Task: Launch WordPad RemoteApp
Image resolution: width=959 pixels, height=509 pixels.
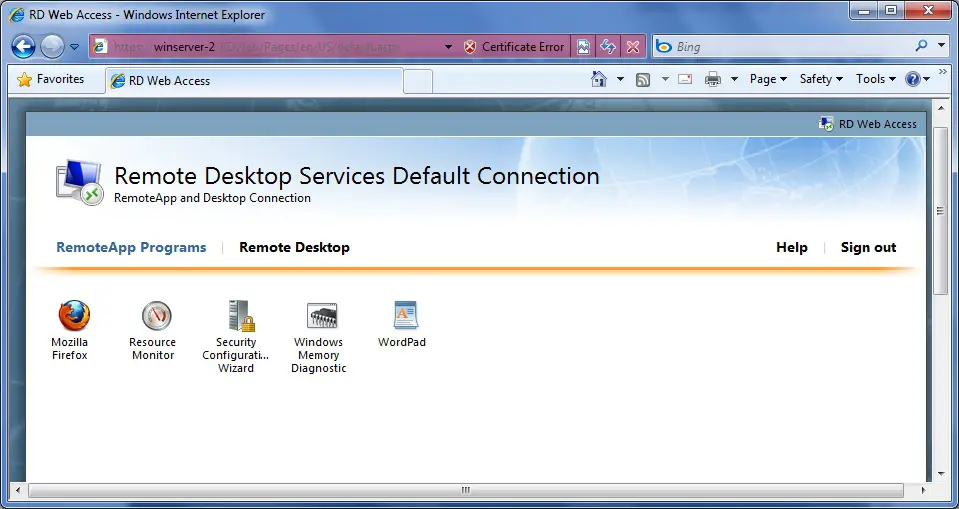Action: click(402, 317)
